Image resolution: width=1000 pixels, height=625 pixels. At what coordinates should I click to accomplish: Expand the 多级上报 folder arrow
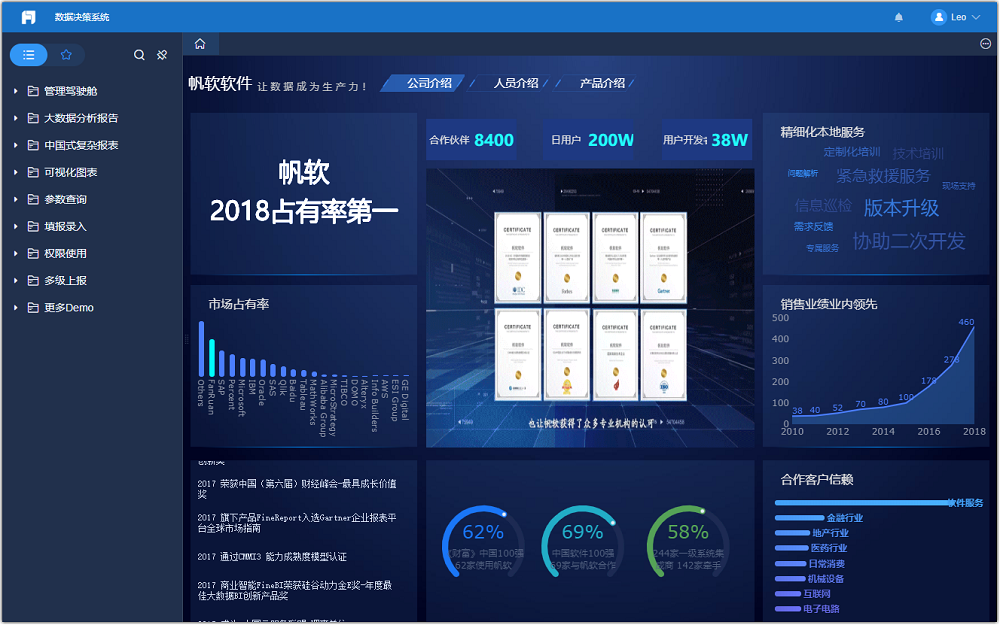(x=15, y=281)
